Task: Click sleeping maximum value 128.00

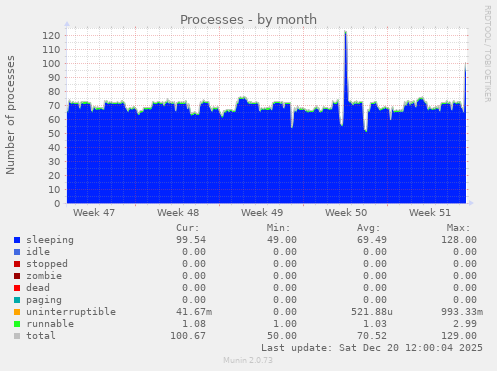Action: (x=459, y=240)
